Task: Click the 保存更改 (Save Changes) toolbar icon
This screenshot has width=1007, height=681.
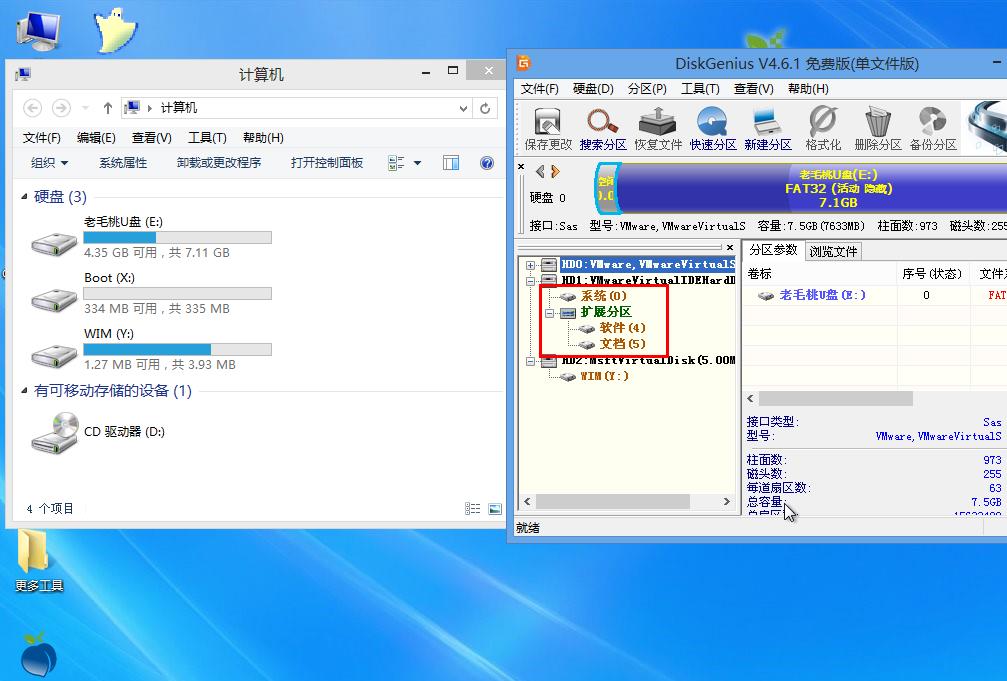Action: click(547, 128)
